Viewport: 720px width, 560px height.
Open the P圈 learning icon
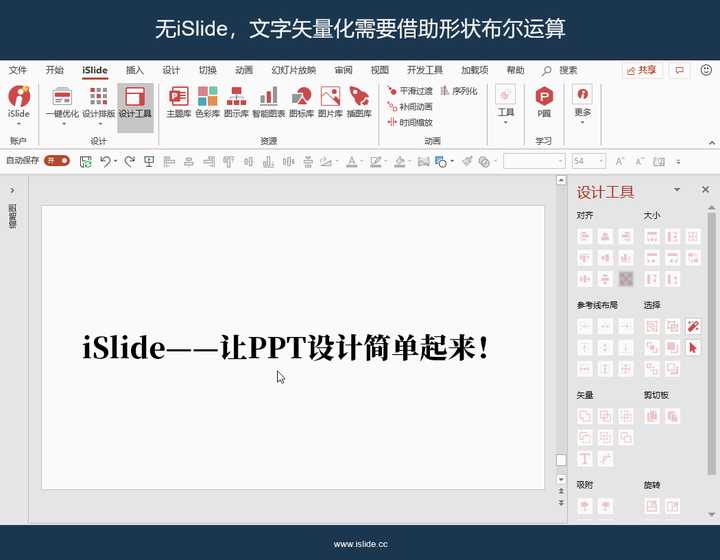[x=544, y=102]
